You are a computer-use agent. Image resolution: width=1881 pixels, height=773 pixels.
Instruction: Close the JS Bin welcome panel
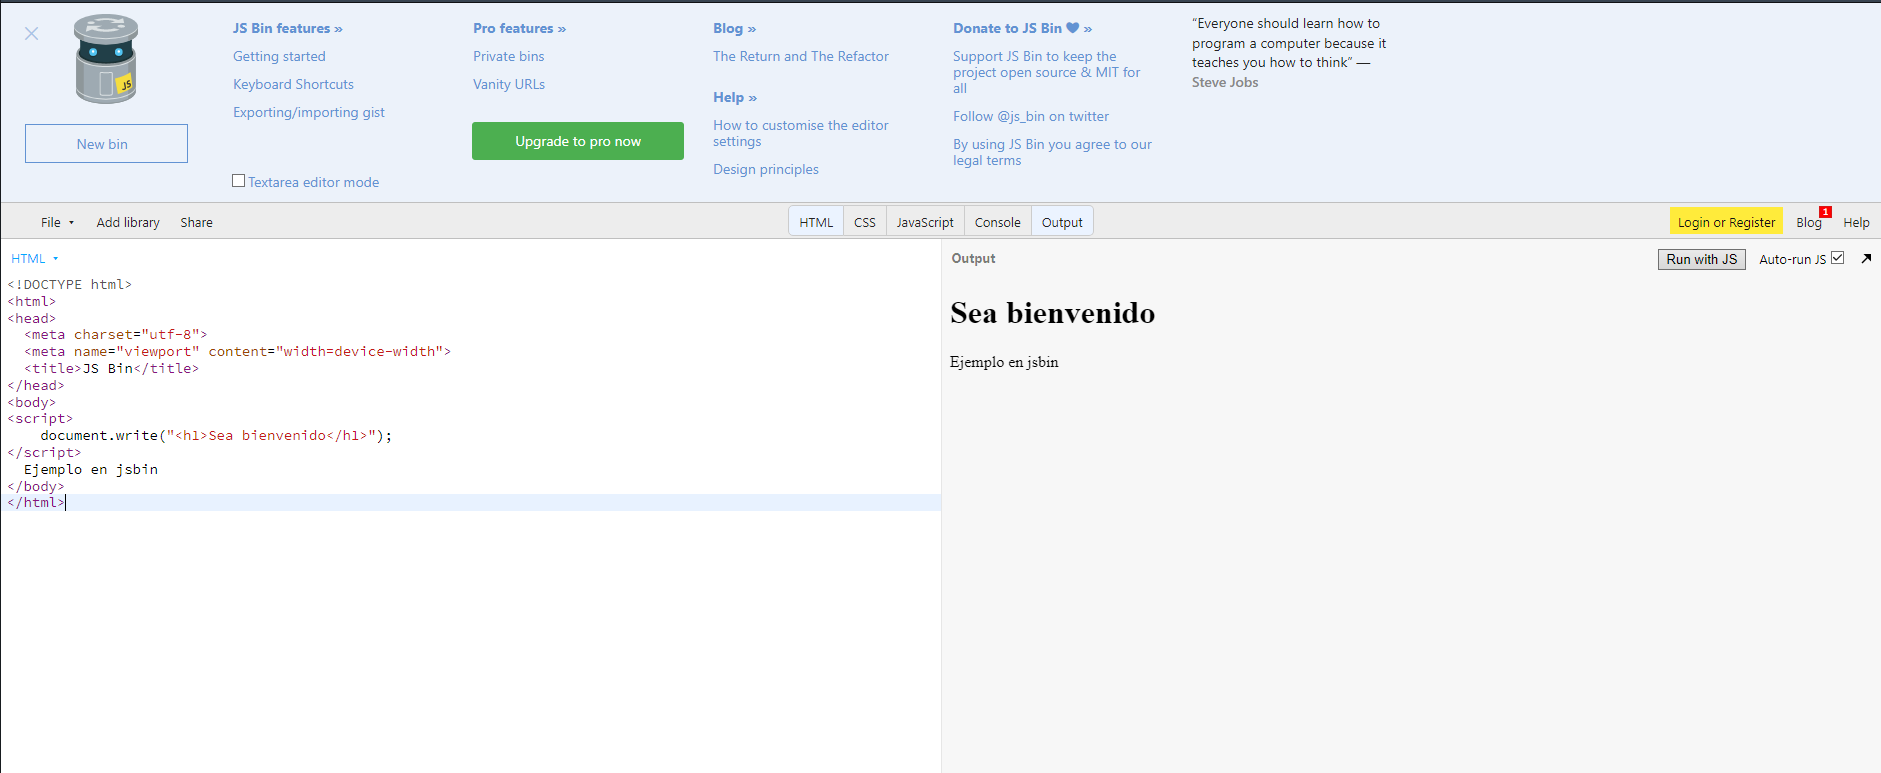click(32, 34)
